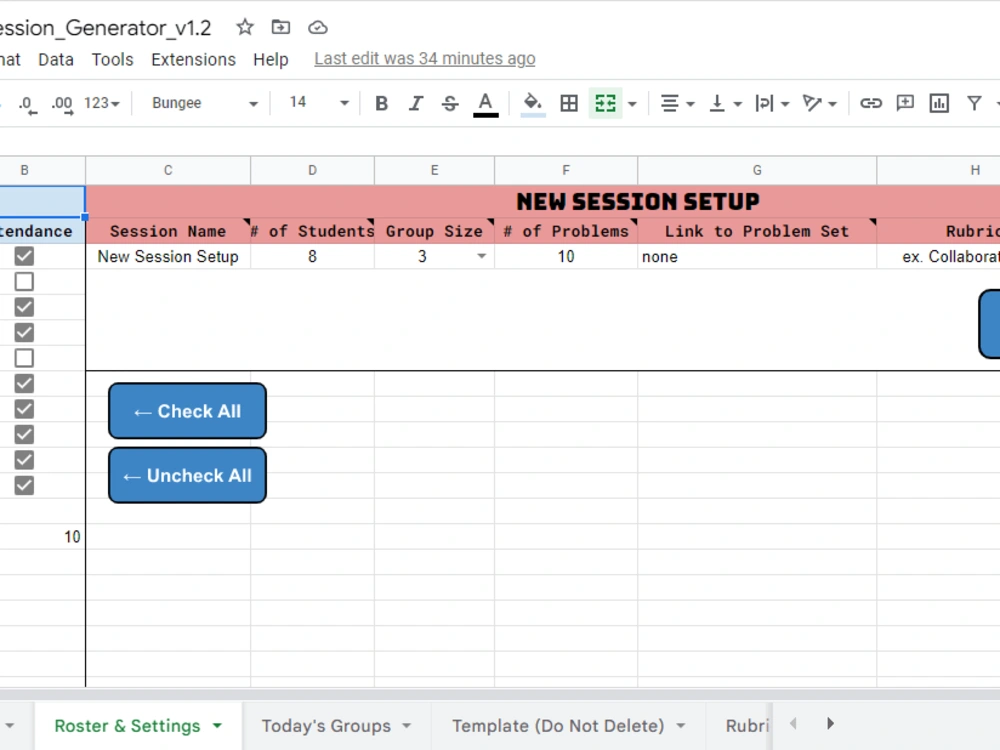Open the fill color picker

tap(532, 103)
